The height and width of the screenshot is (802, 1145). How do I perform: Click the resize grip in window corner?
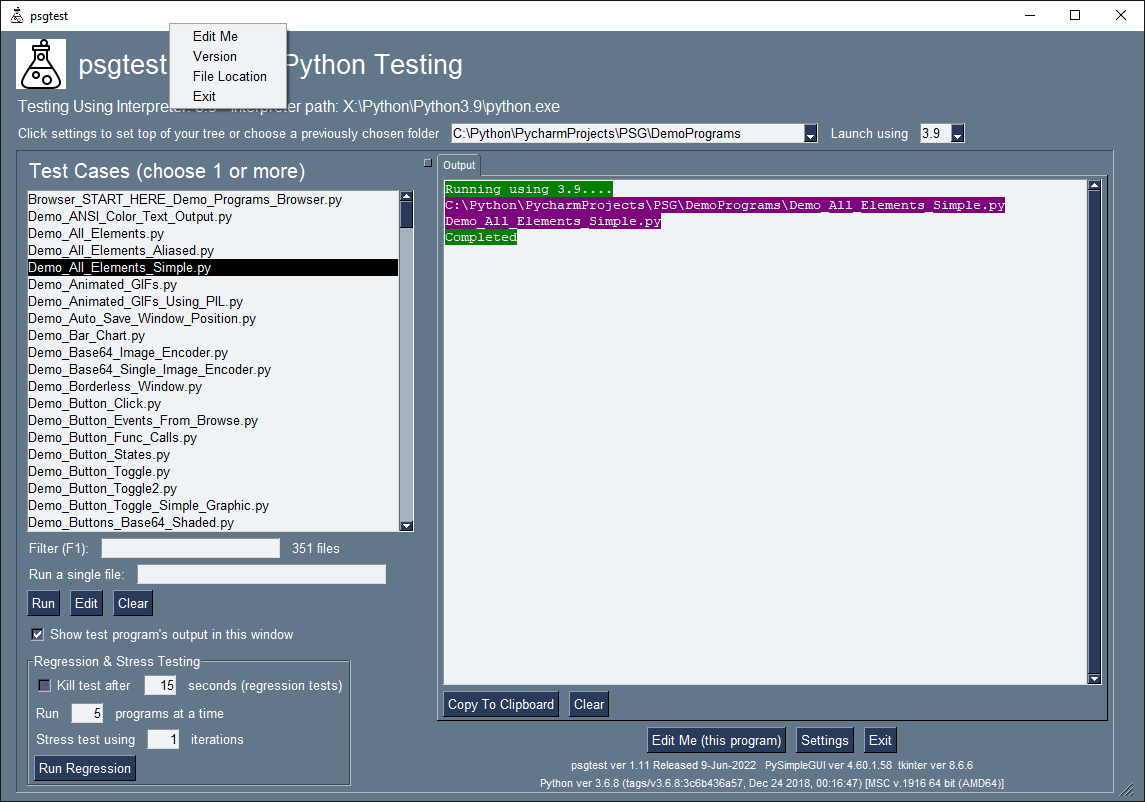click(x=1128, y=788)
